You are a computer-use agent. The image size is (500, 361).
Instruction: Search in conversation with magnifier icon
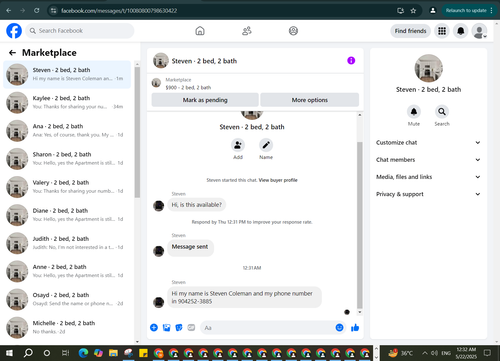click(442, 112)
